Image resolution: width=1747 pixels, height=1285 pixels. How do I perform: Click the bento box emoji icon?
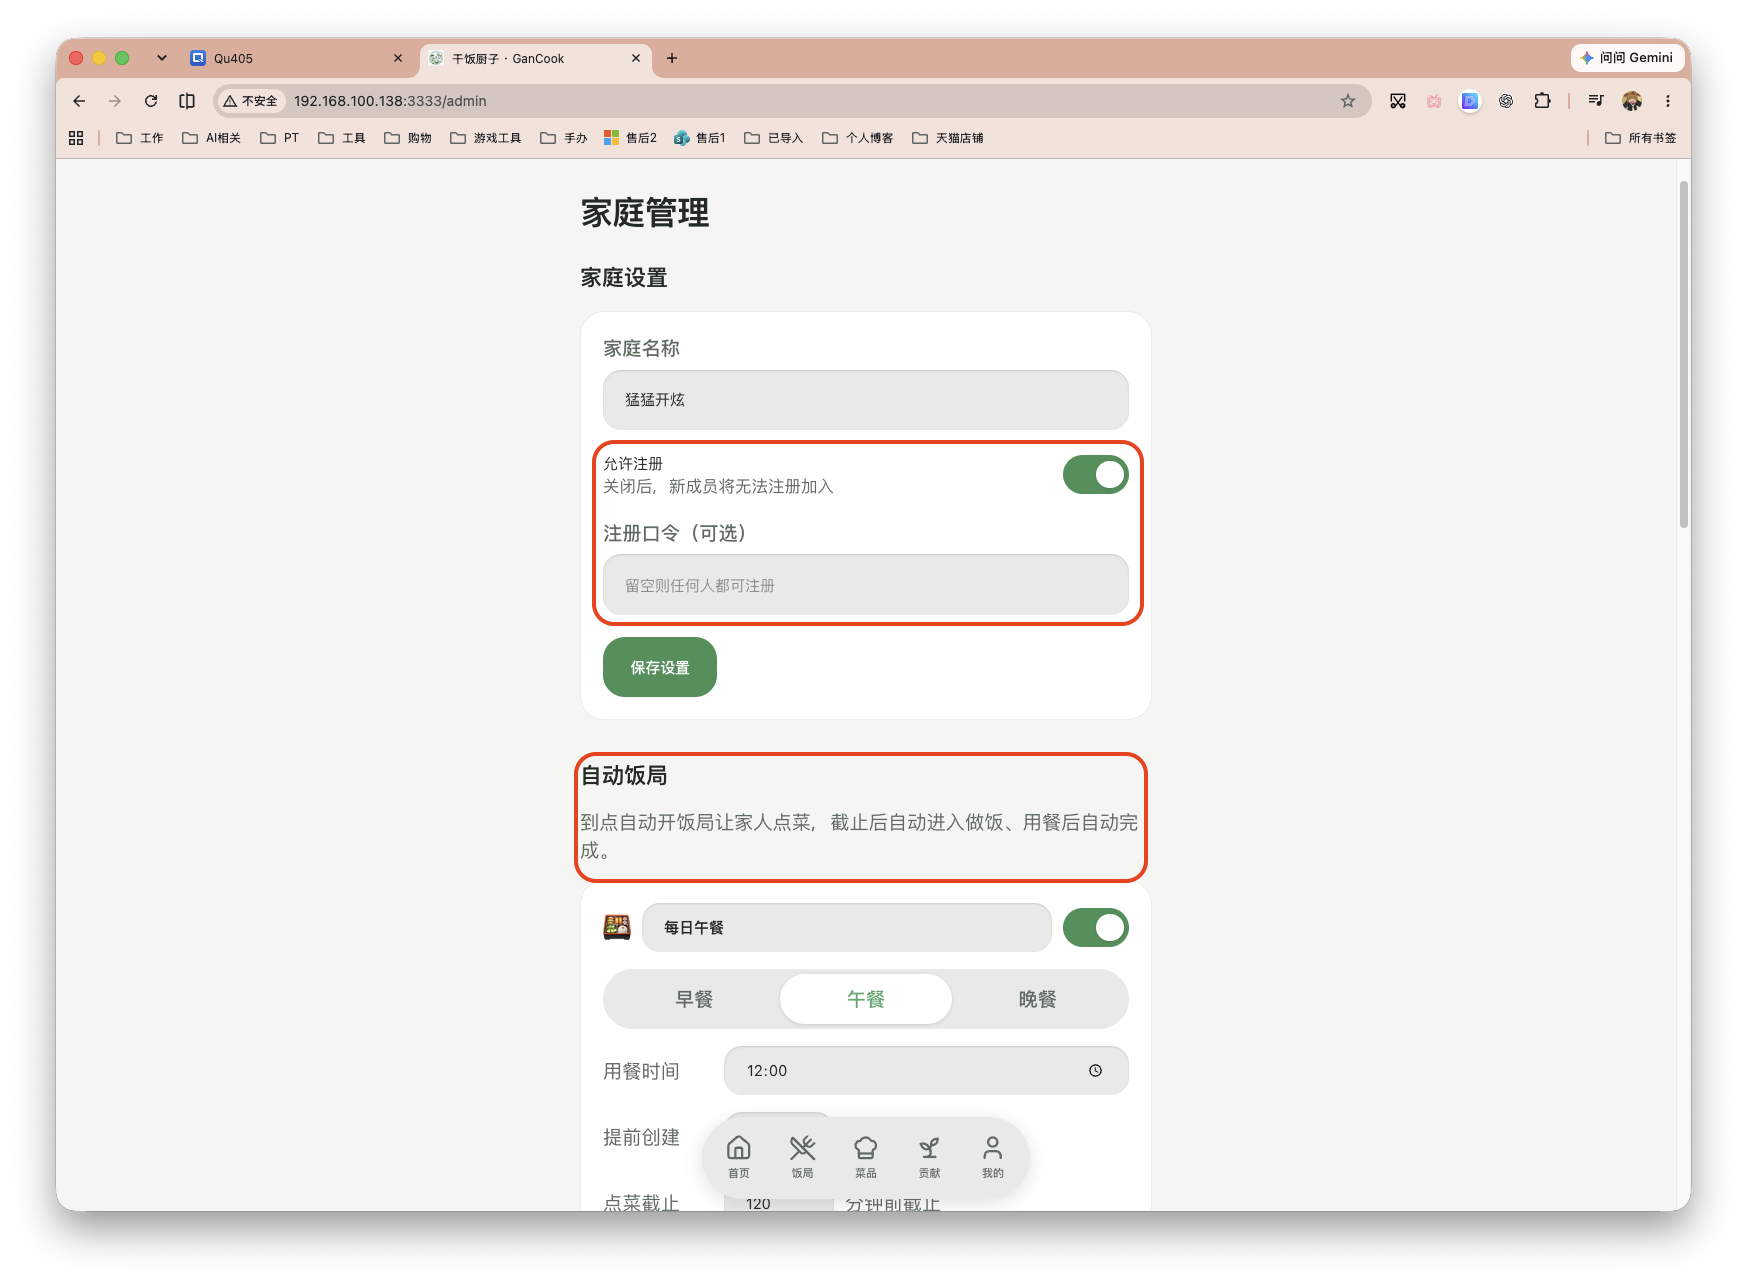[617, 927]
